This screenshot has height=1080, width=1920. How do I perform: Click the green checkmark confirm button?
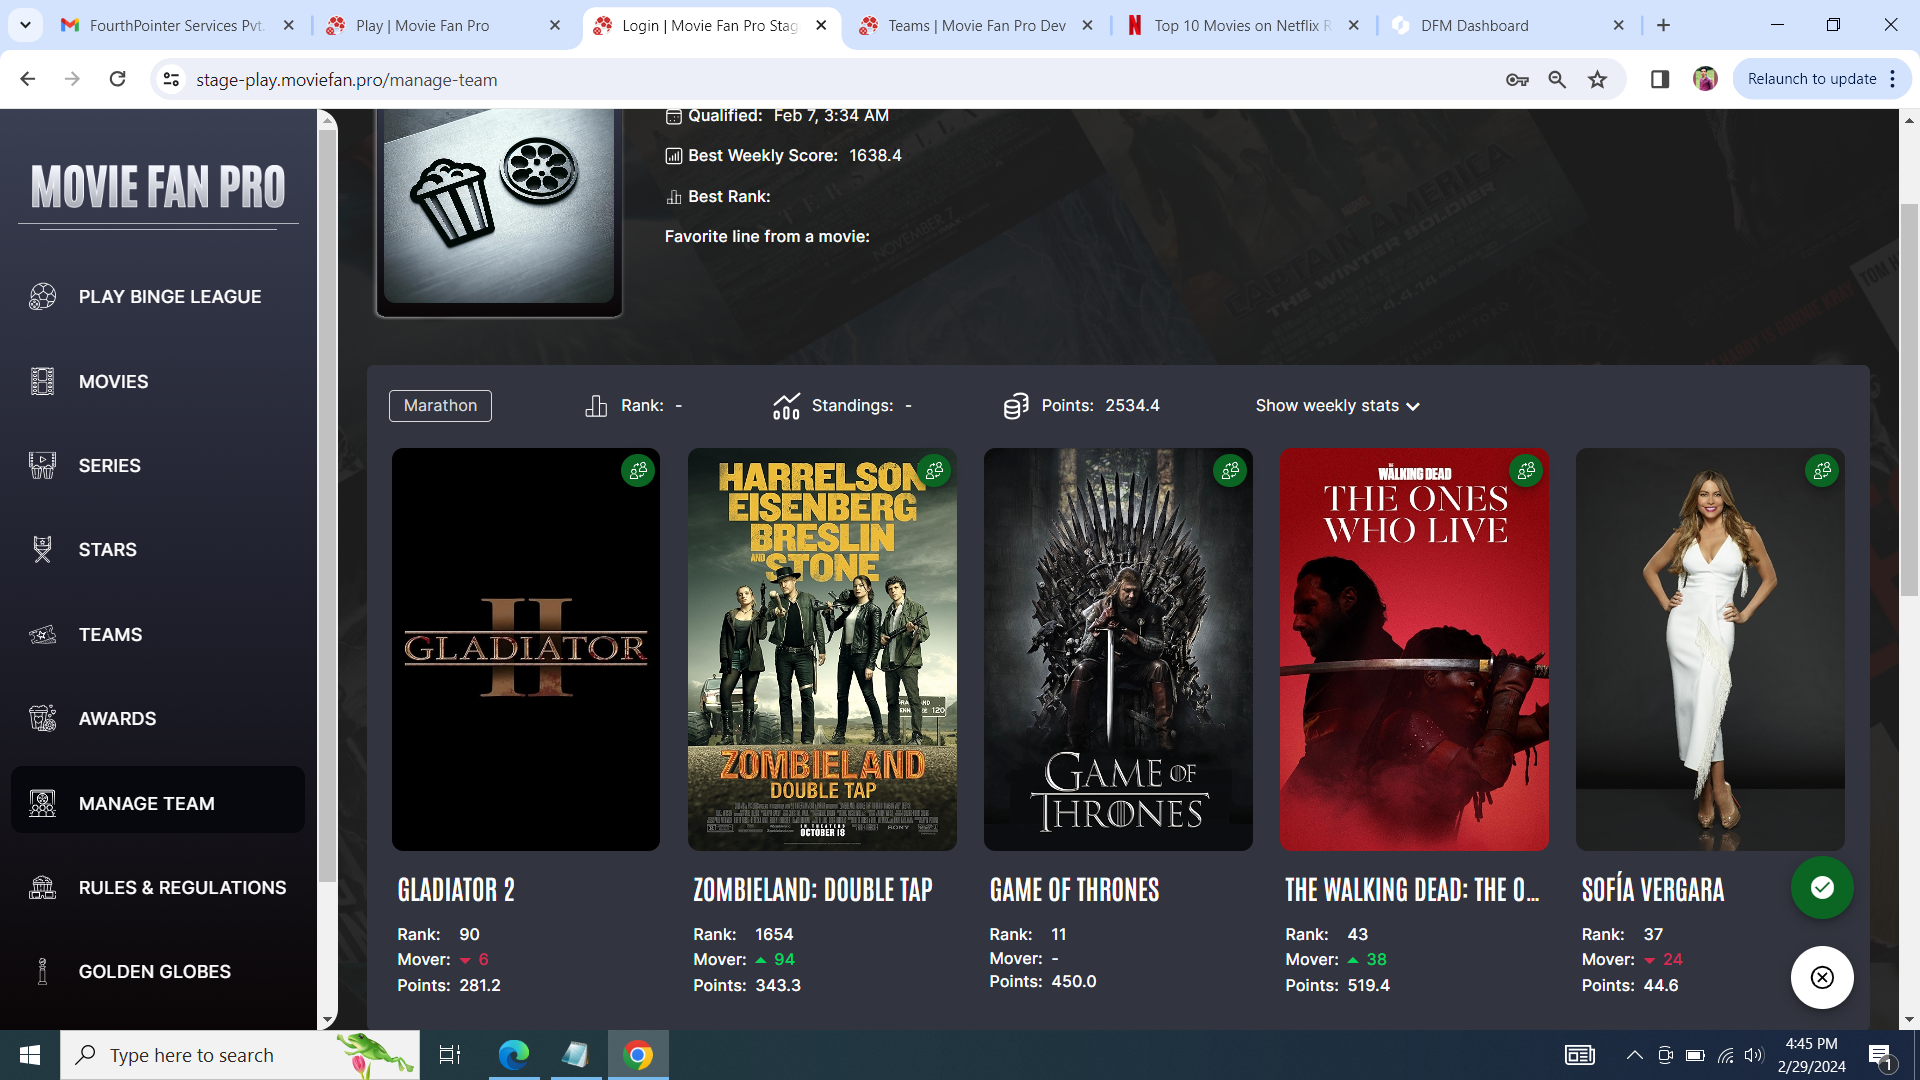(1822, 888)
